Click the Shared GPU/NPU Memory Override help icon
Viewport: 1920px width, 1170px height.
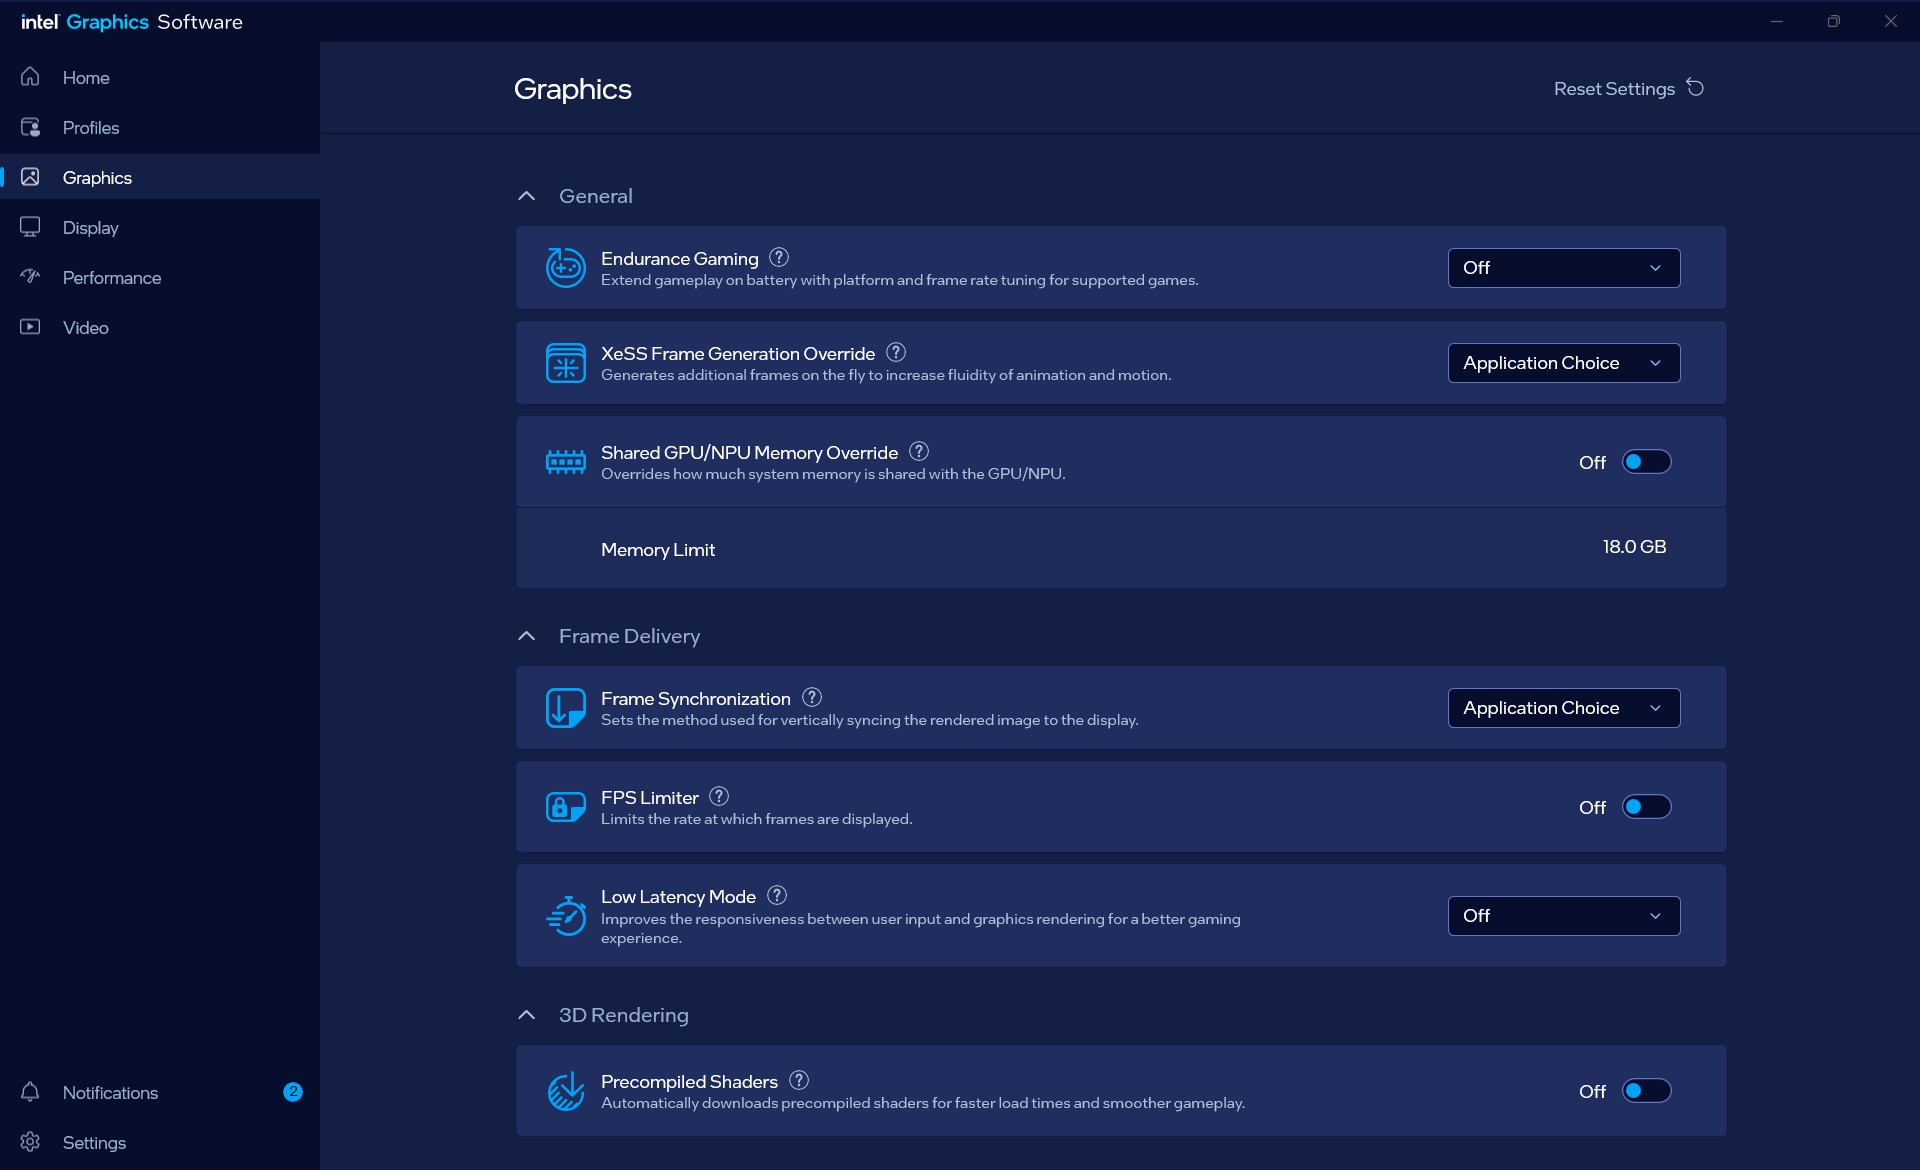pyautogui.click(x=919, y=451)
